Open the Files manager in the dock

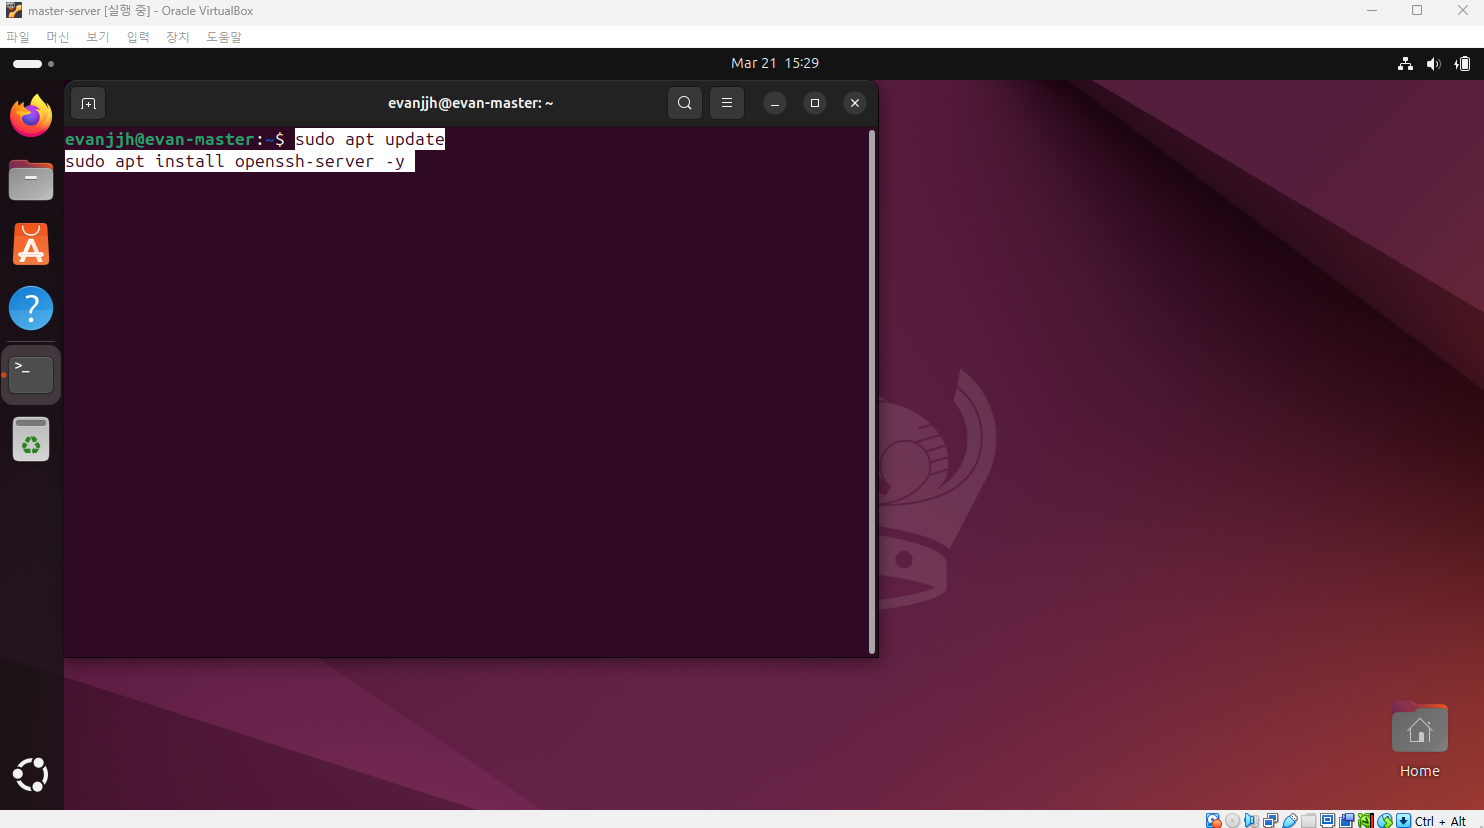[31, 181]
